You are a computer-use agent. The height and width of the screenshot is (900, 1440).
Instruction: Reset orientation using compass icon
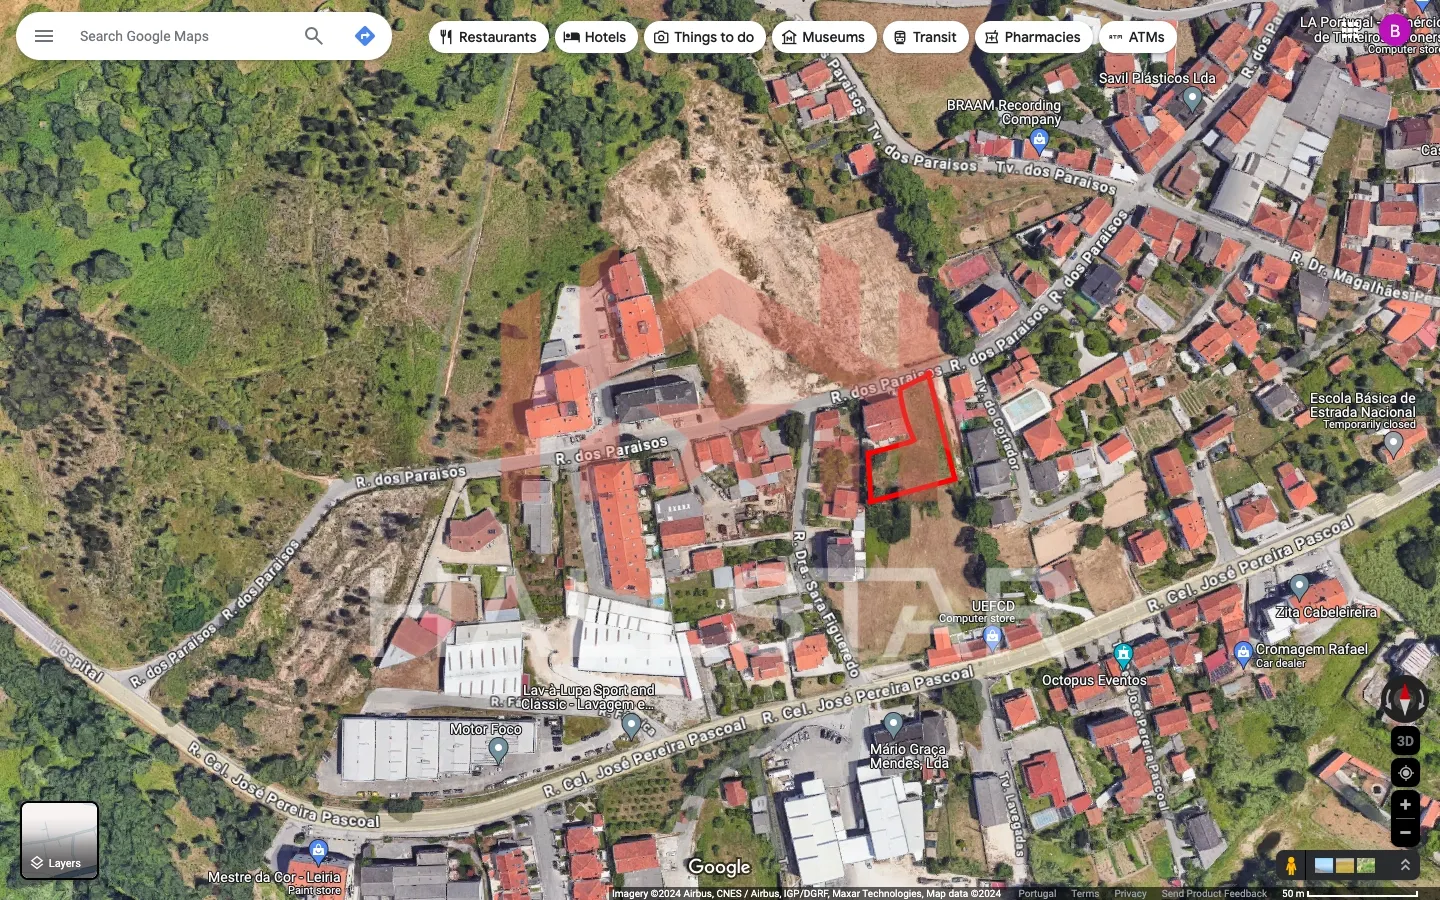1405,698
